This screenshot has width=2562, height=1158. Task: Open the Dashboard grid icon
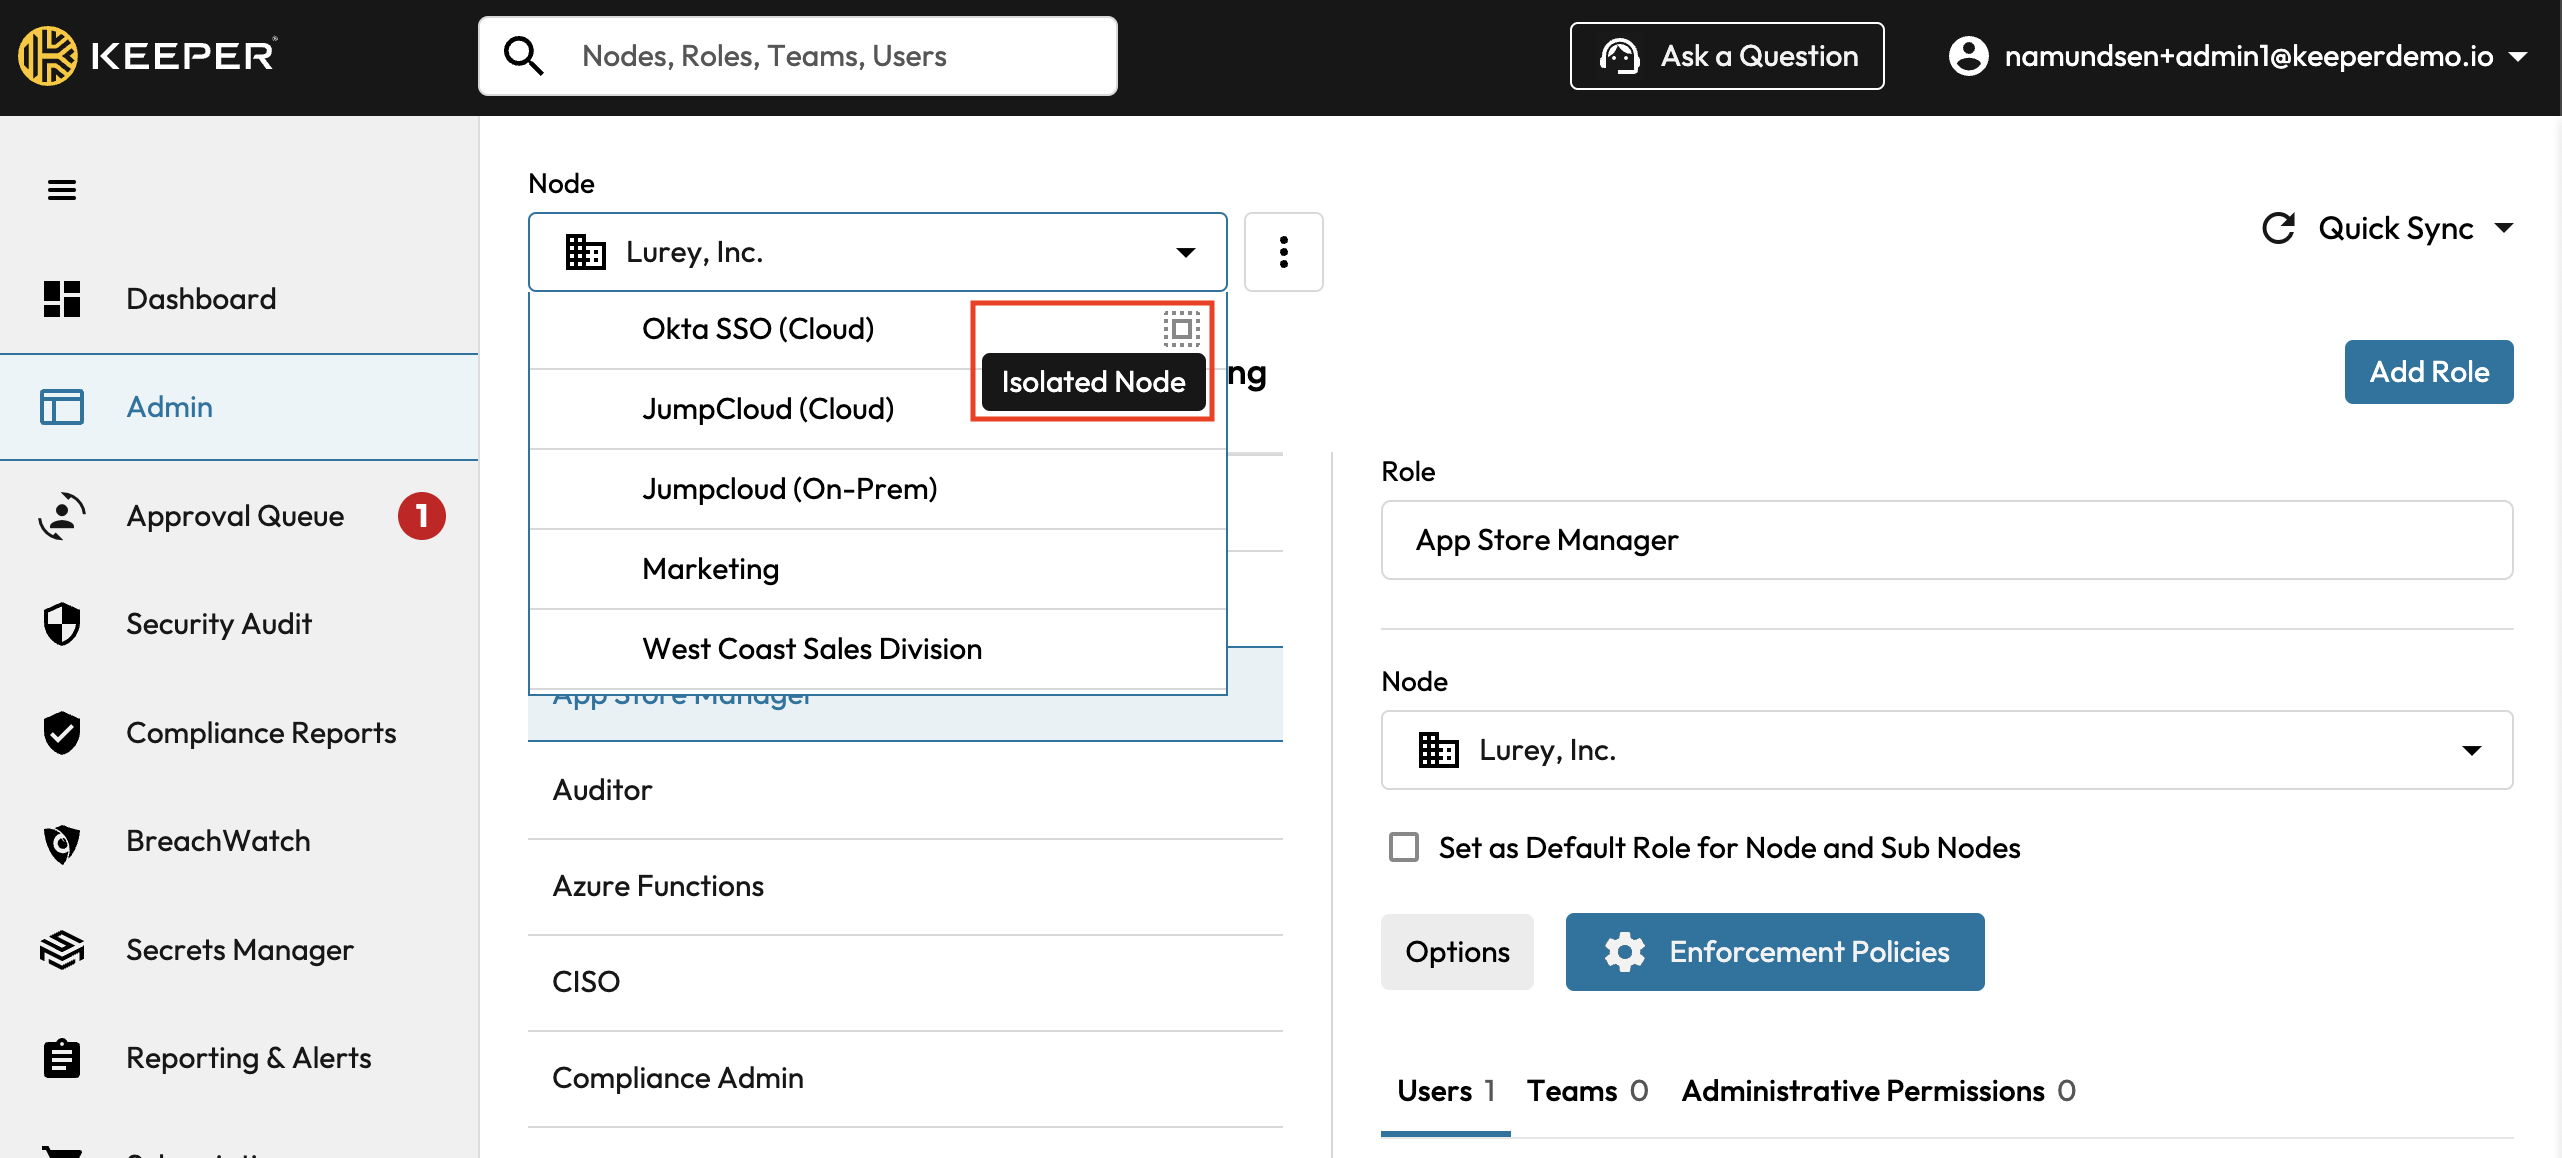[62, 299]
